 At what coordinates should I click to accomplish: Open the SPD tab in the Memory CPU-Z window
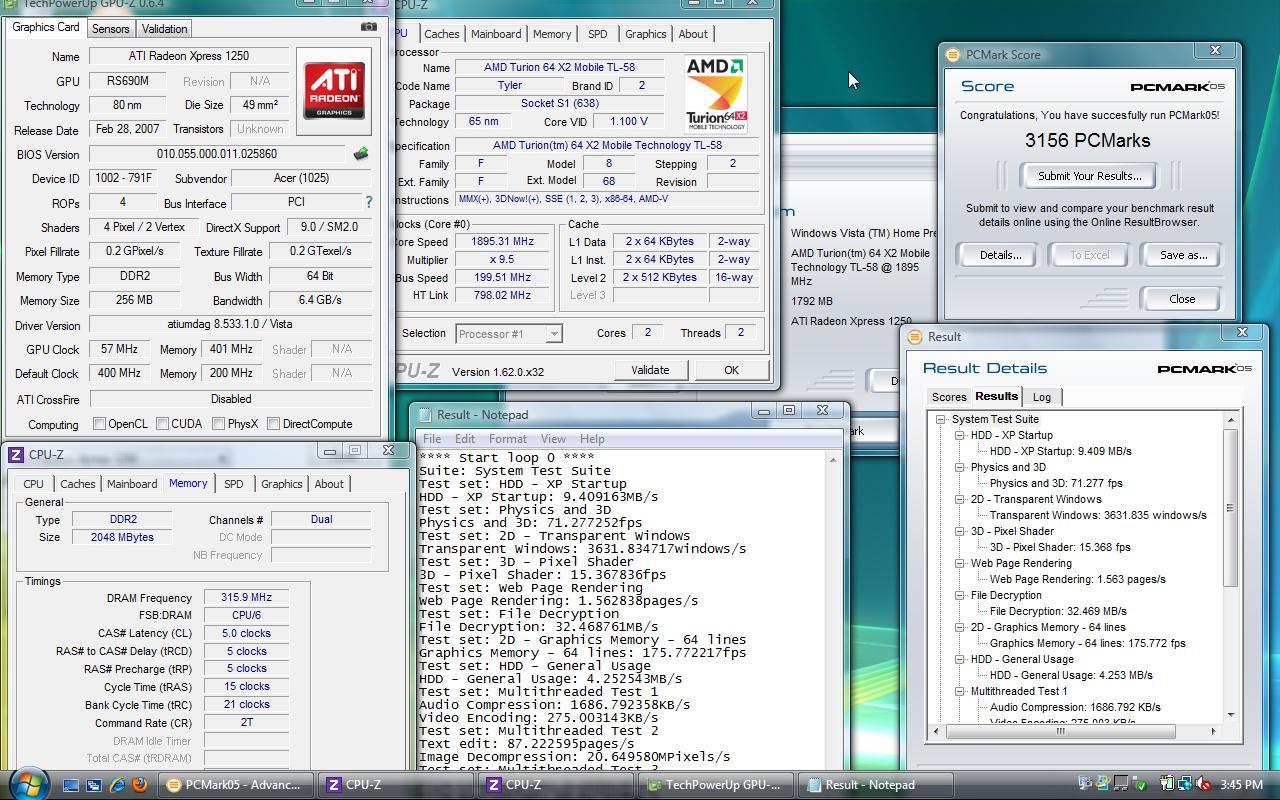pyautogui.click(x=233, y=484)
